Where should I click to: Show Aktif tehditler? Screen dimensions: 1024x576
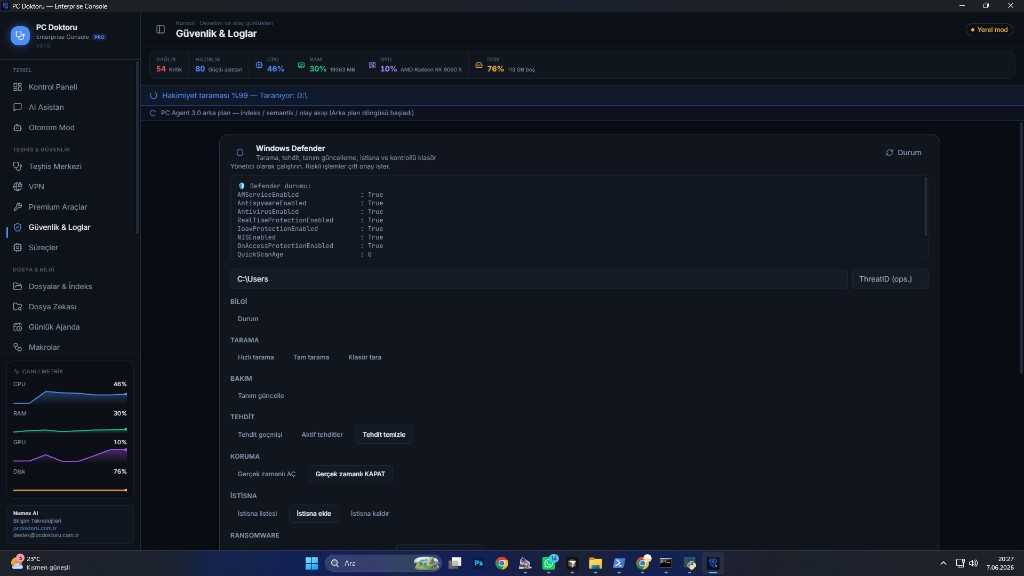[322, 434]
